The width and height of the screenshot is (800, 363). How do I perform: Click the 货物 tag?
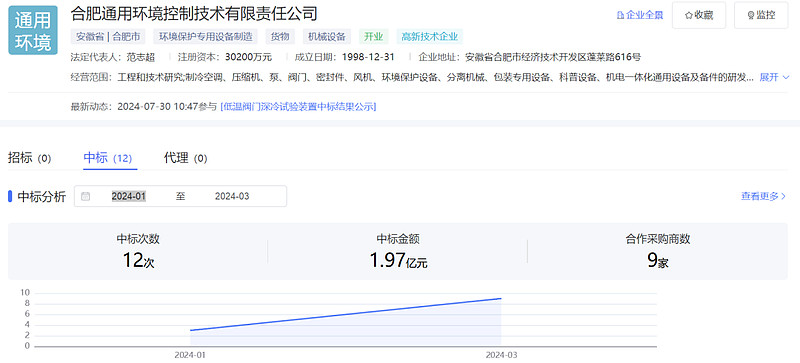tap(280, 37)
